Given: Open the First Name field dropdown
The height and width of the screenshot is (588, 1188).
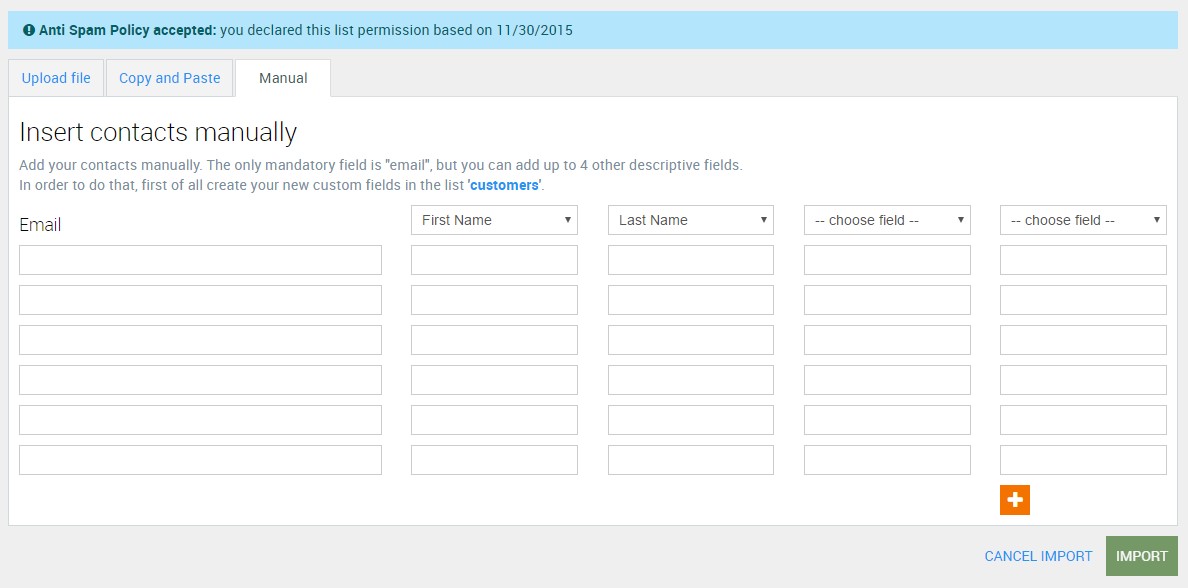Looking at the screenshot, I should click(494, 220).
